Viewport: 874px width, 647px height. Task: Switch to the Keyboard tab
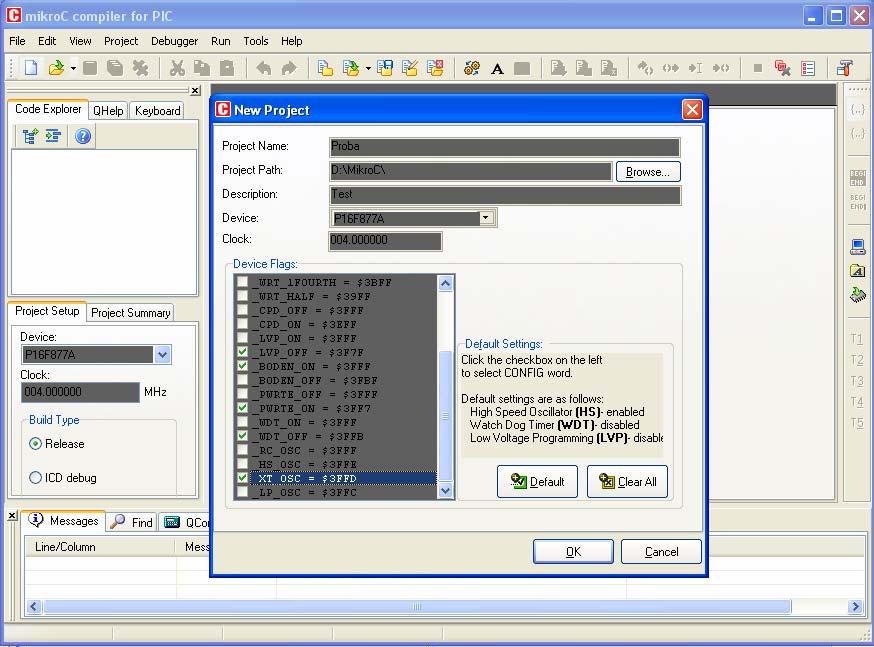pyautogui.click(x=158, y=110)
